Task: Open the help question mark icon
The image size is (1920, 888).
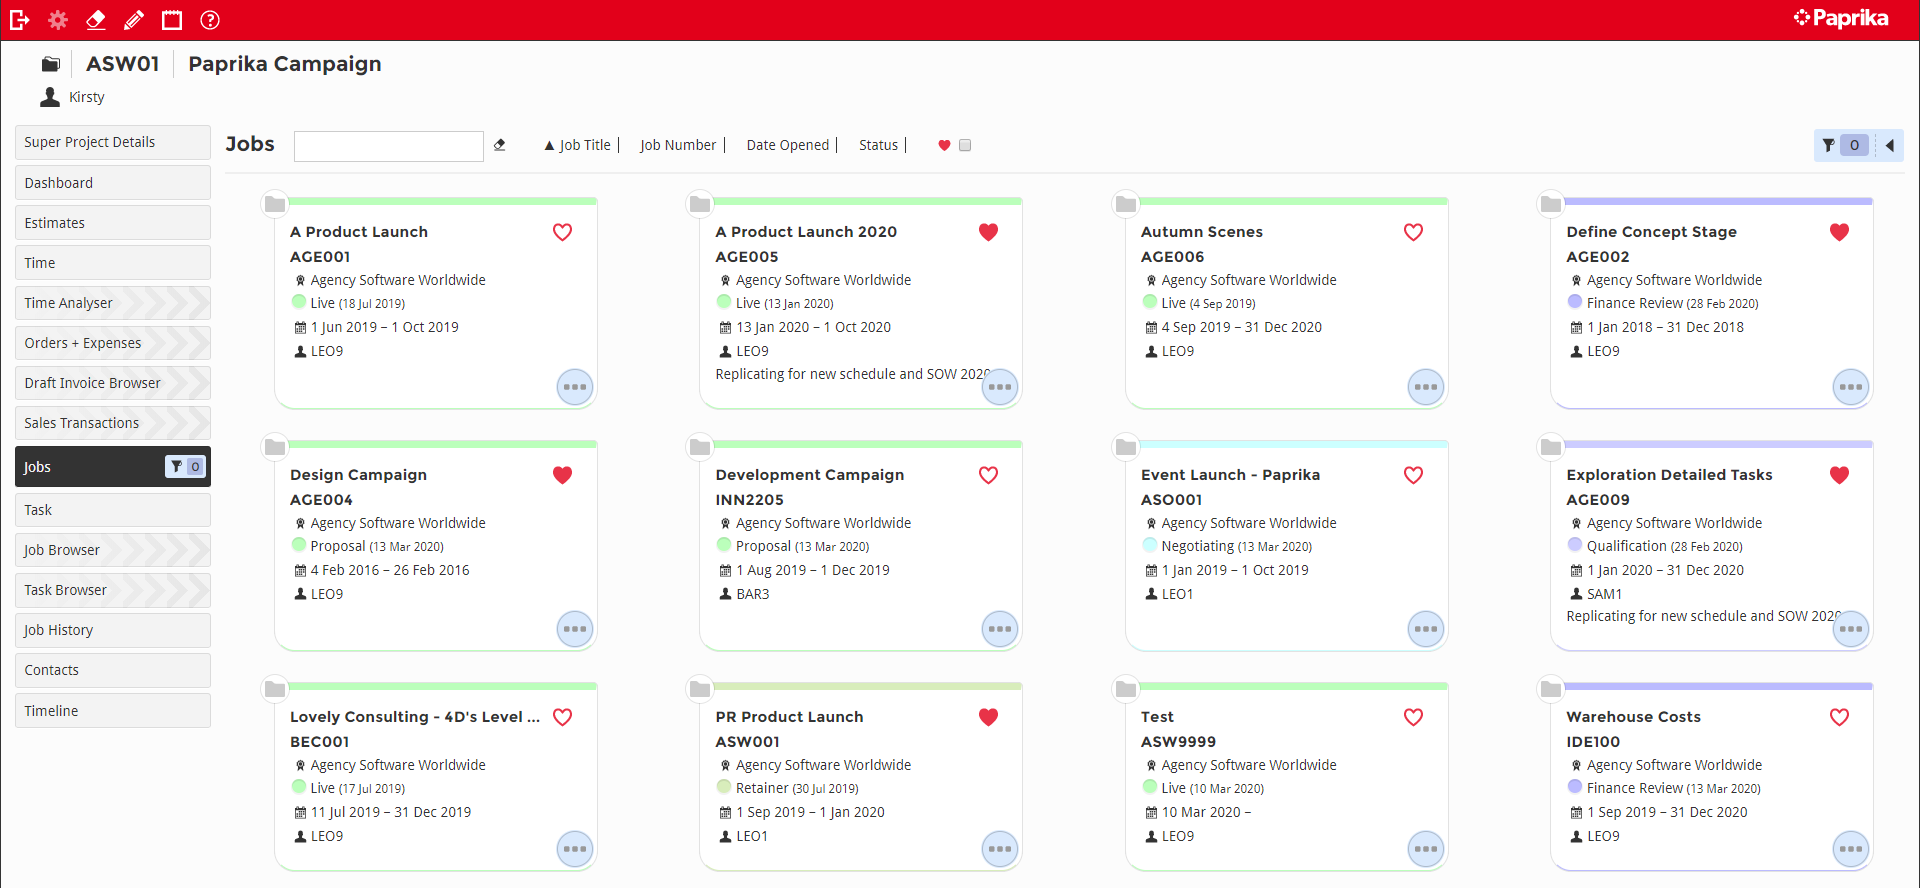Action: pyautogui.click(x=210, y=20)
